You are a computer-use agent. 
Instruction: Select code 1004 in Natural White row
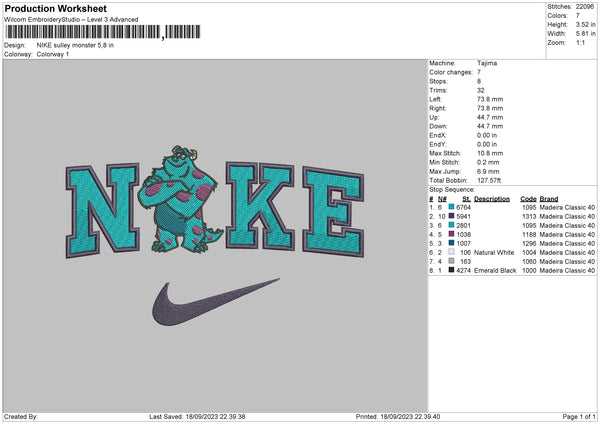[x=529, y=253]
